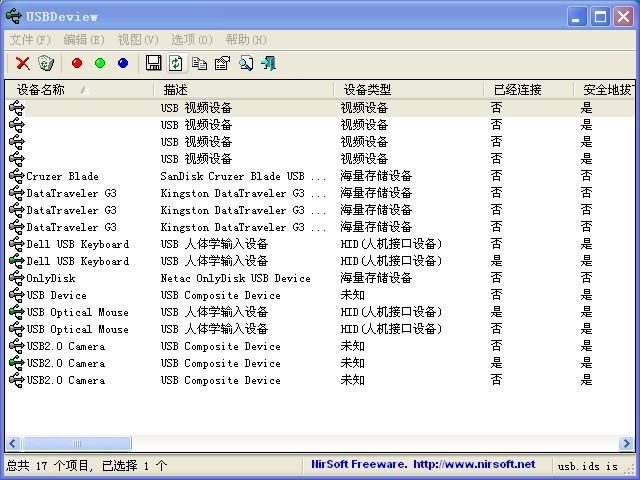The height and width of the screenshot is (480, 640).
Task: Select the Cruzer Blade device row
Action: point(62,176)
